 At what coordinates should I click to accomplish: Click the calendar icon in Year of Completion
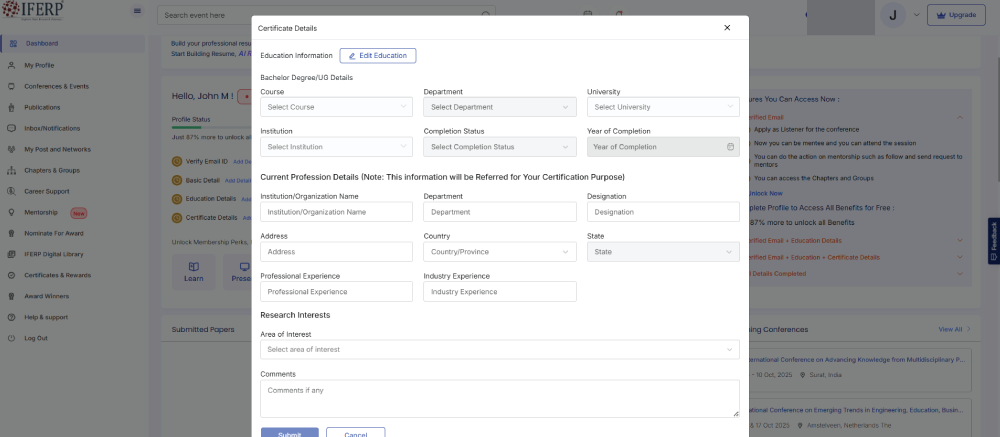coord(730,147)
